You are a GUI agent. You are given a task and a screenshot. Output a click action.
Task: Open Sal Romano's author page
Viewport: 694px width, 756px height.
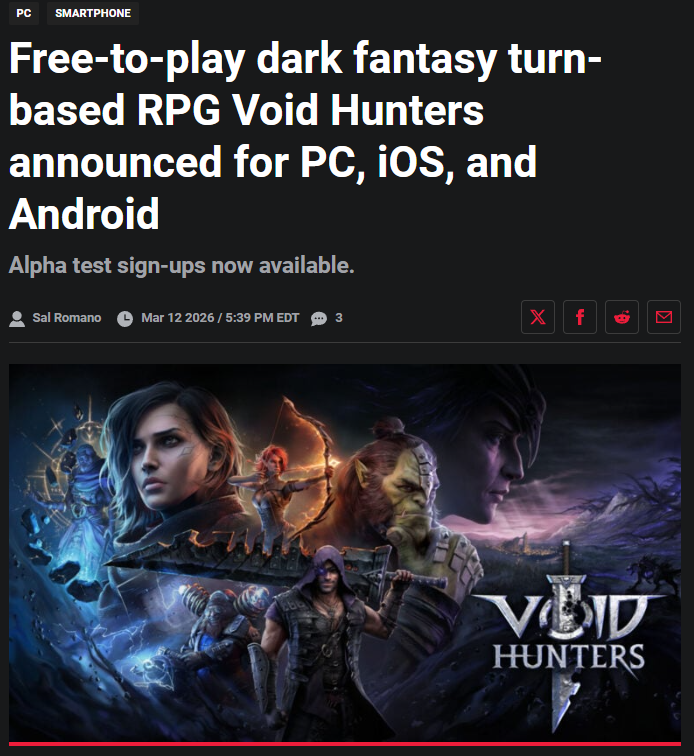67,318
